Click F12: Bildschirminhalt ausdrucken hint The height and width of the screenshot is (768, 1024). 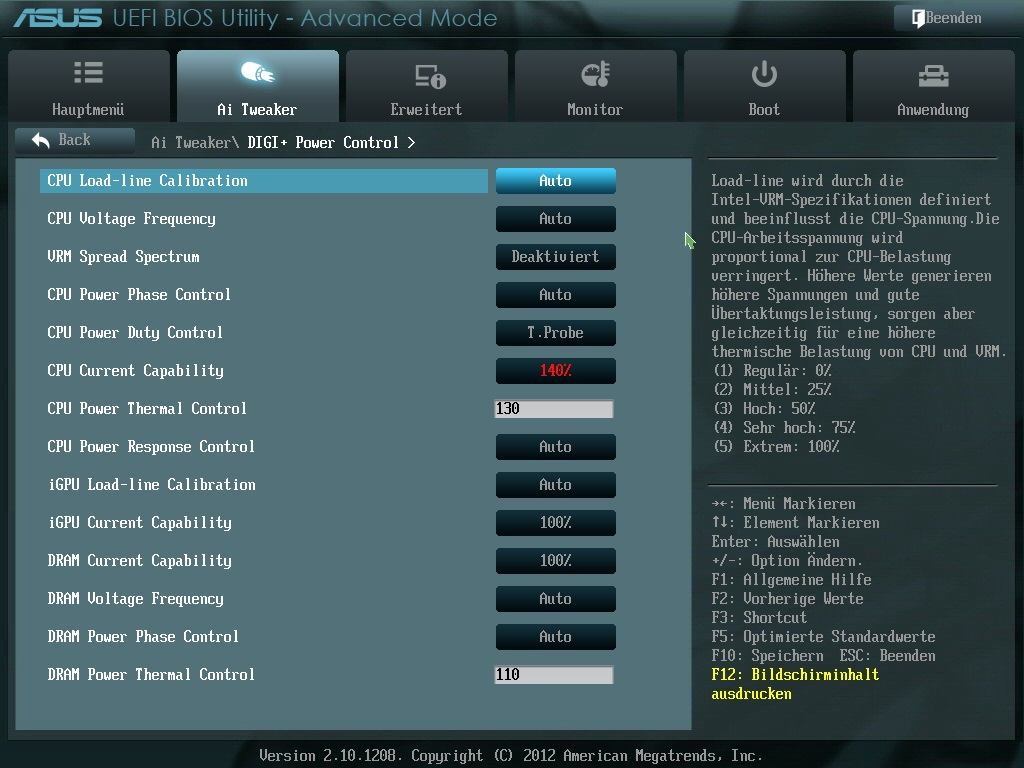pyautogui.click(x=795, y=684)
